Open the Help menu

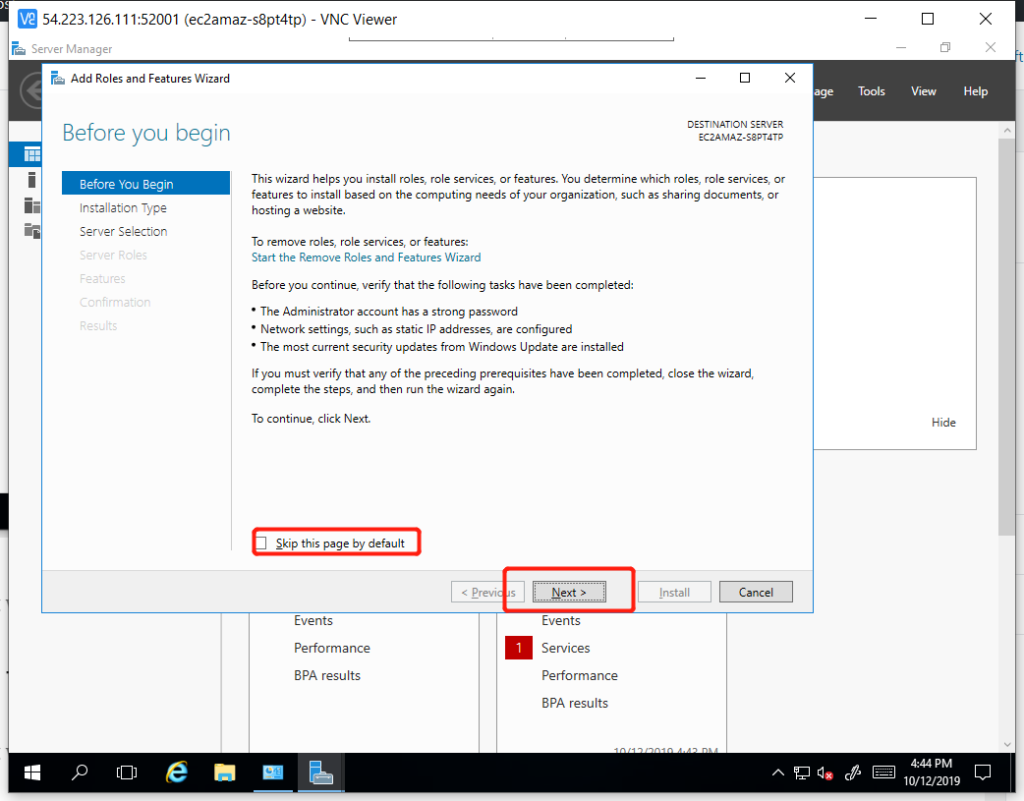click(975, 91)
